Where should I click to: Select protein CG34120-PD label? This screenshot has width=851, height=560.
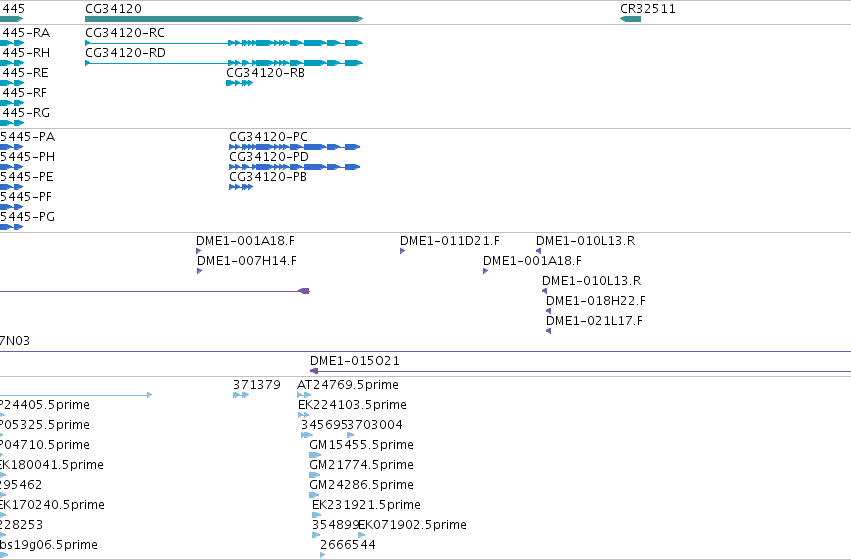(269, 156)
